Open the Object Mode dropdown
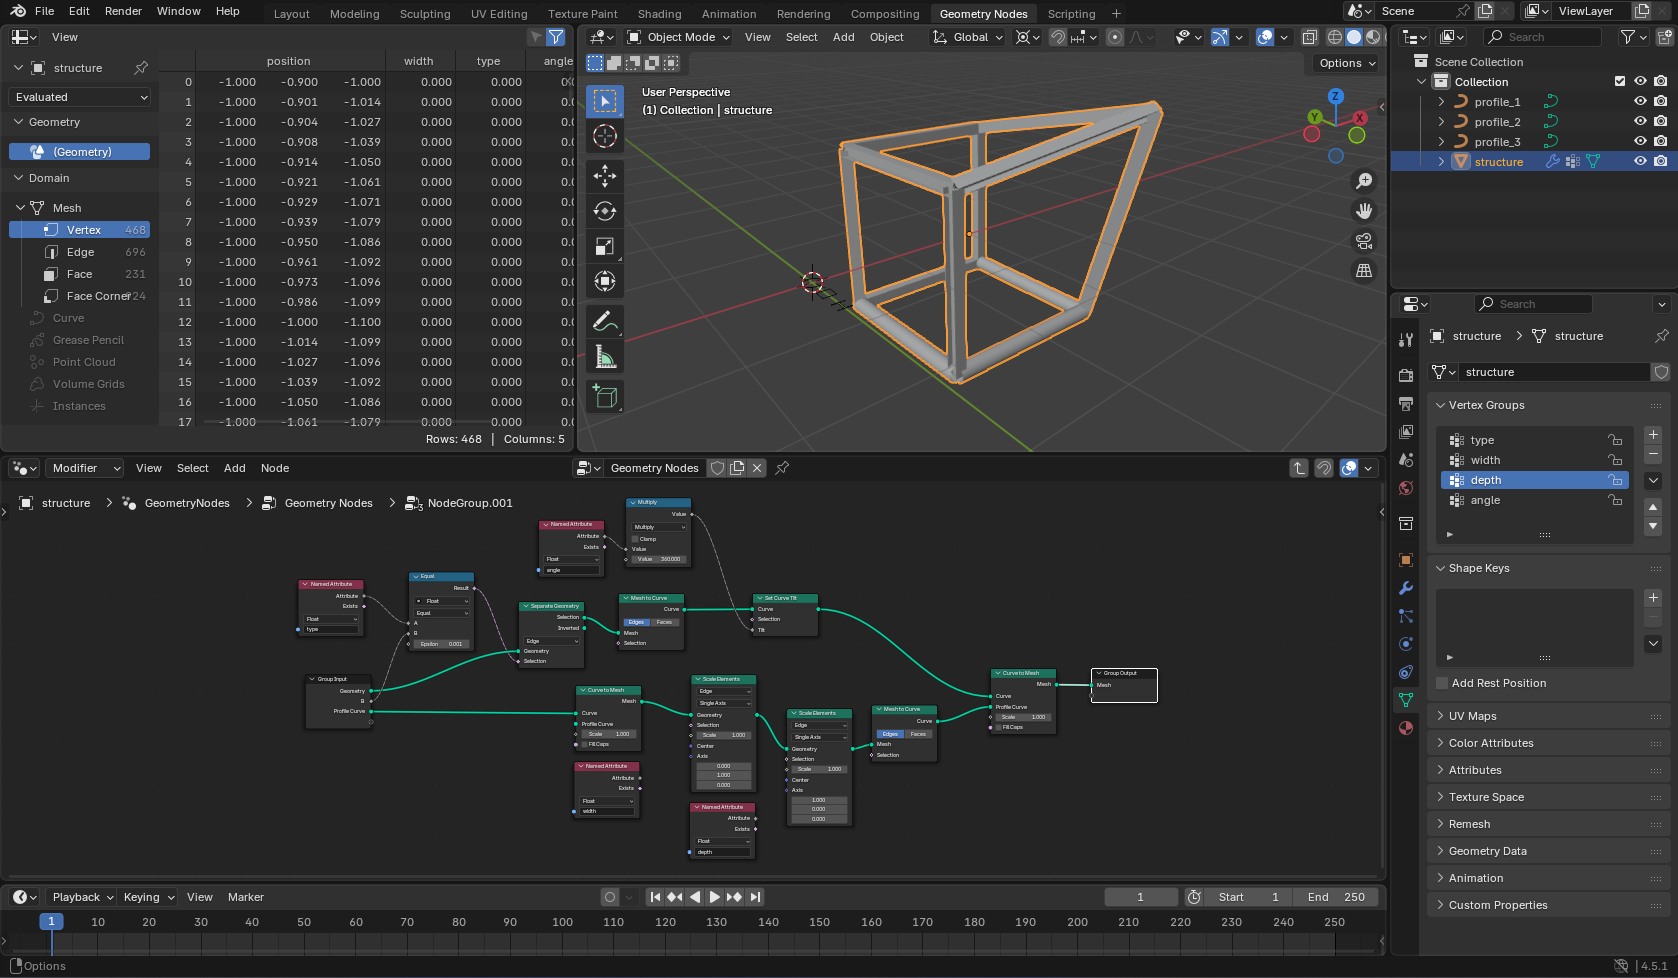Viewport: 1678px width, 978px height. point(679,37)
